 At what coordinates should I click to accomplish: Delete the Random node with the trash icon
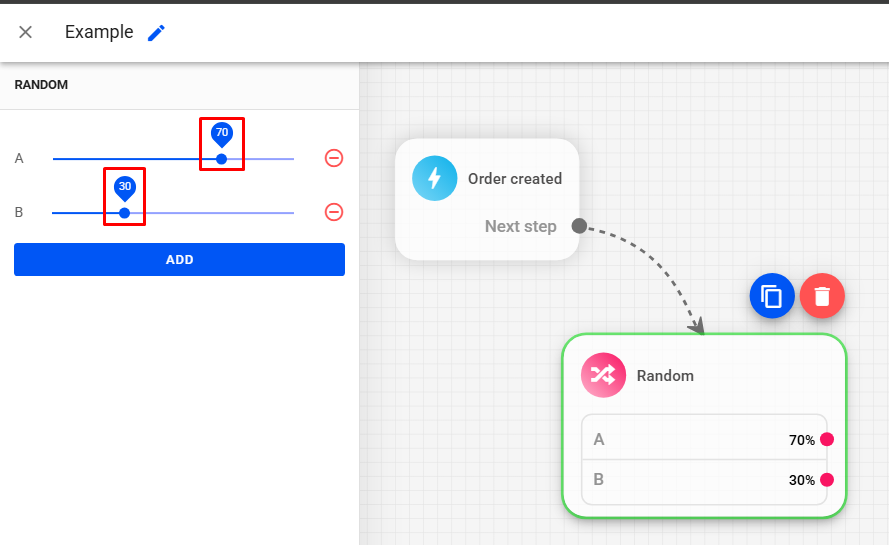coord(822,296)
